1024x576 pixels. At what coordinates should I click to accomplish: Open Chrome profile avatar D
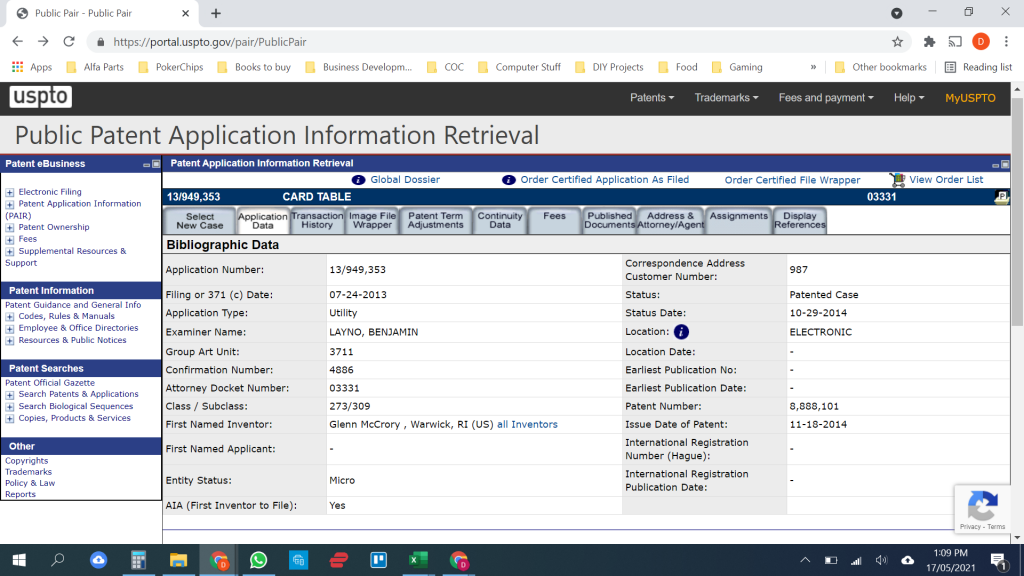tap(980, 42)
